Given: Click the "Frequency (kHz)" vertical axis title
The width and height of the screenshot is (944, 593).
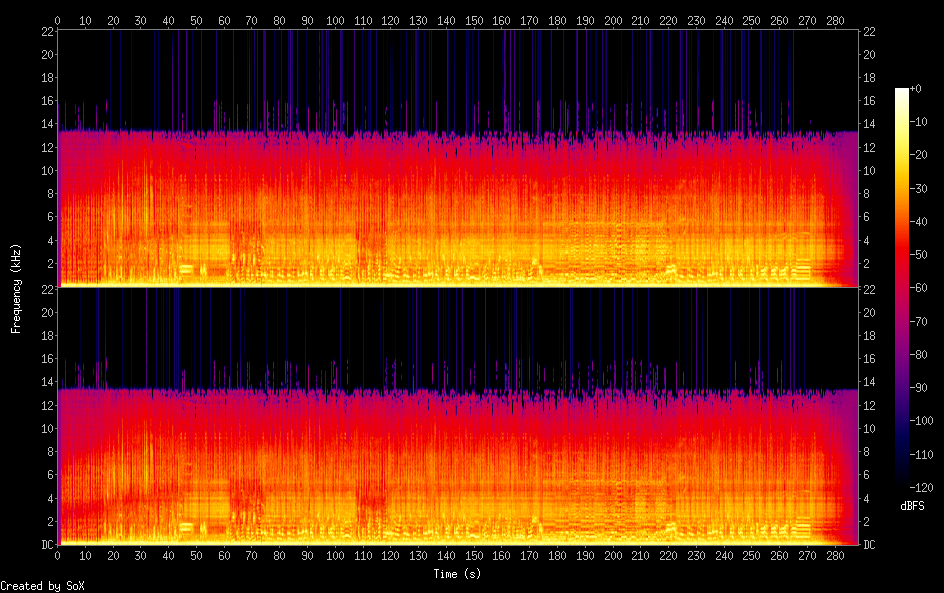Looking at the screenshot, I should (x=16, y=287).
